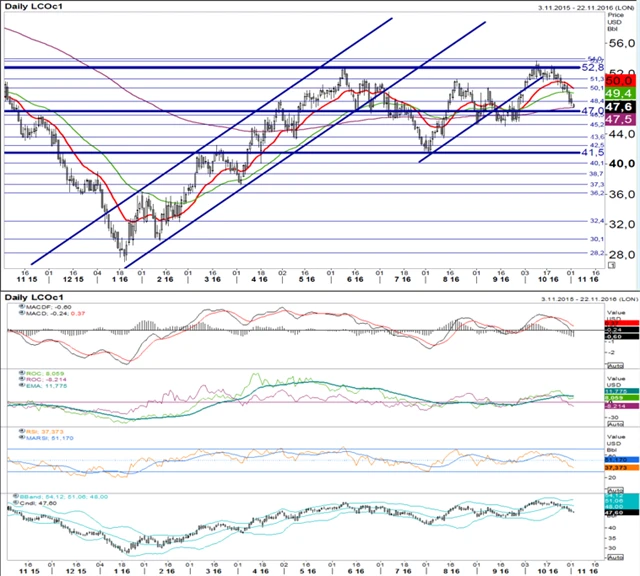This screenshot has width=640, height=576.
Task: Click the Cndl series eye icon
Action: 16,503
